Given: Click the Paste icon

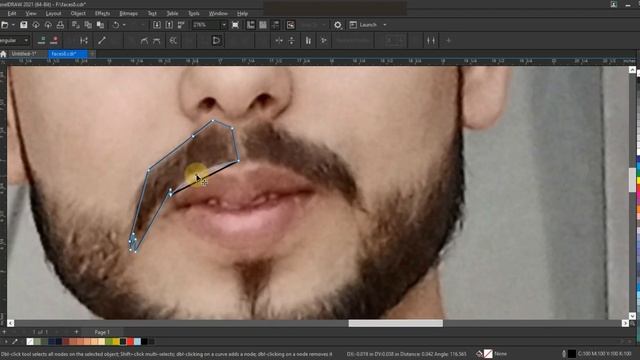Looking at the screenshot, I should (100, 25).
